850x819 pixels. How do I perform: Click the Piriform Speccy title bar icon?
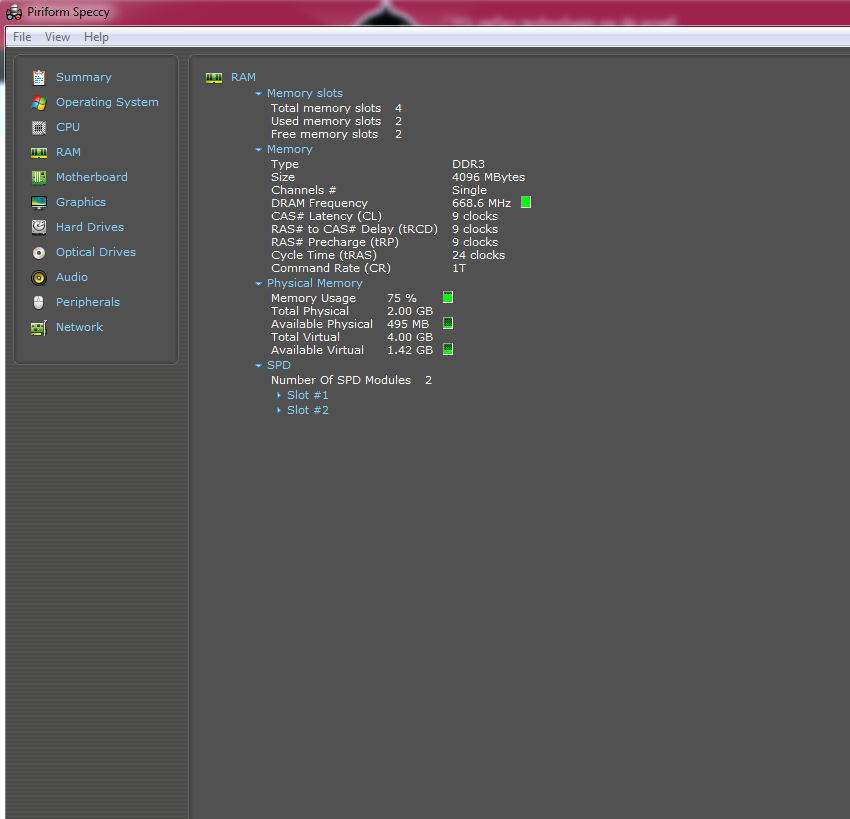(x=14, y=12)
